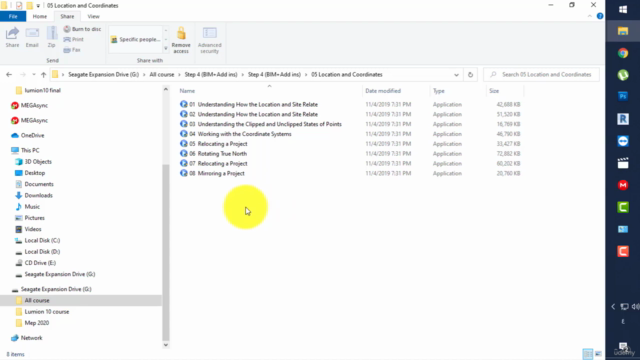Click the Refresh button by address bar
This screenshot has width=640, height=360.
470,75
